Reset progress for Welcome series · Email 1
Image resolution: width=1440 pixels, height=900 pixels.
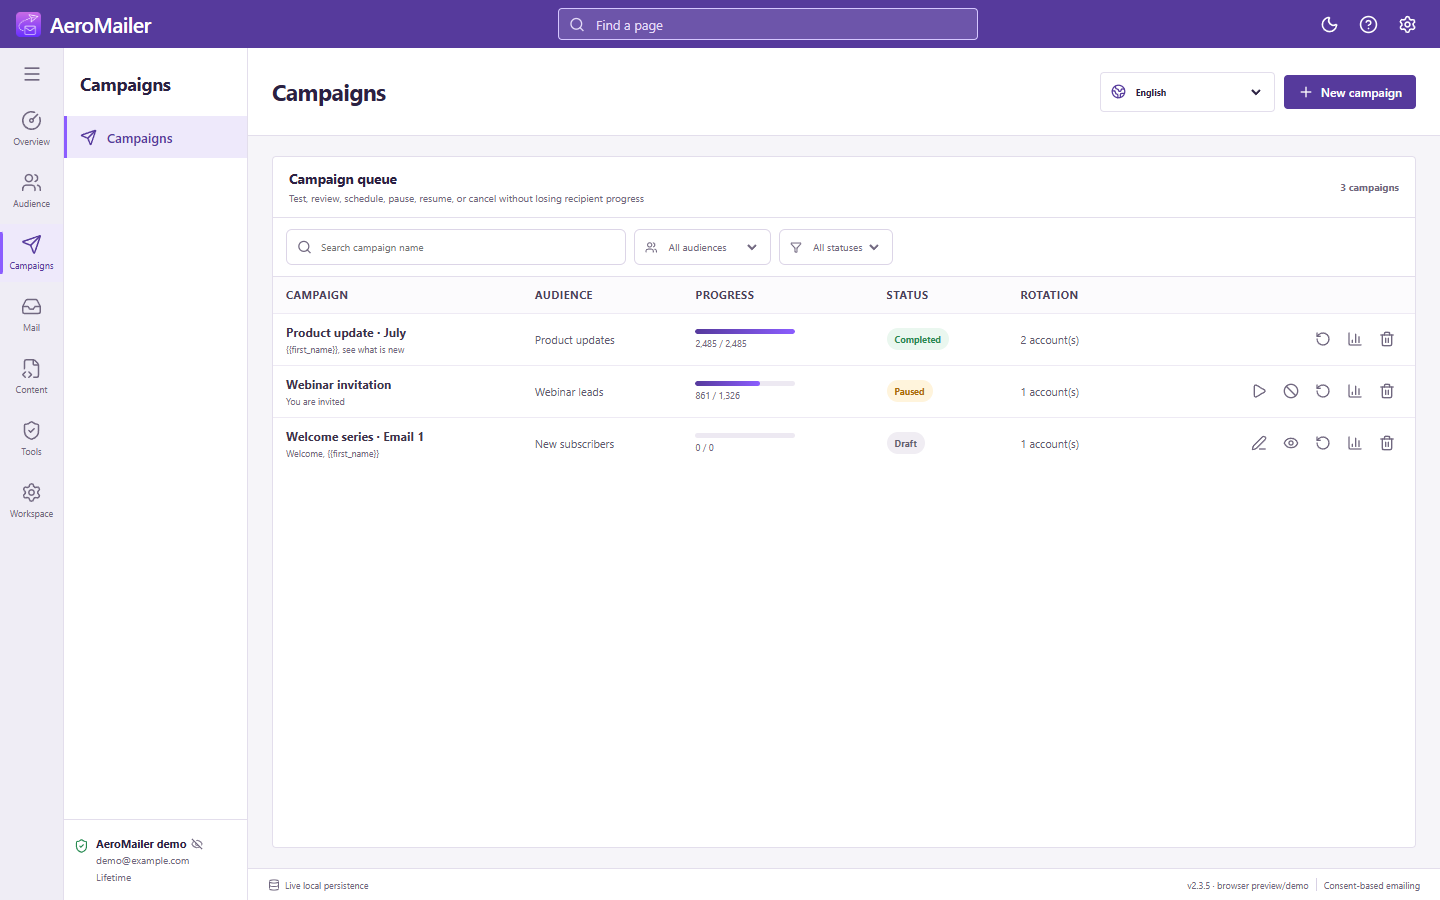tap(1323, 443)
